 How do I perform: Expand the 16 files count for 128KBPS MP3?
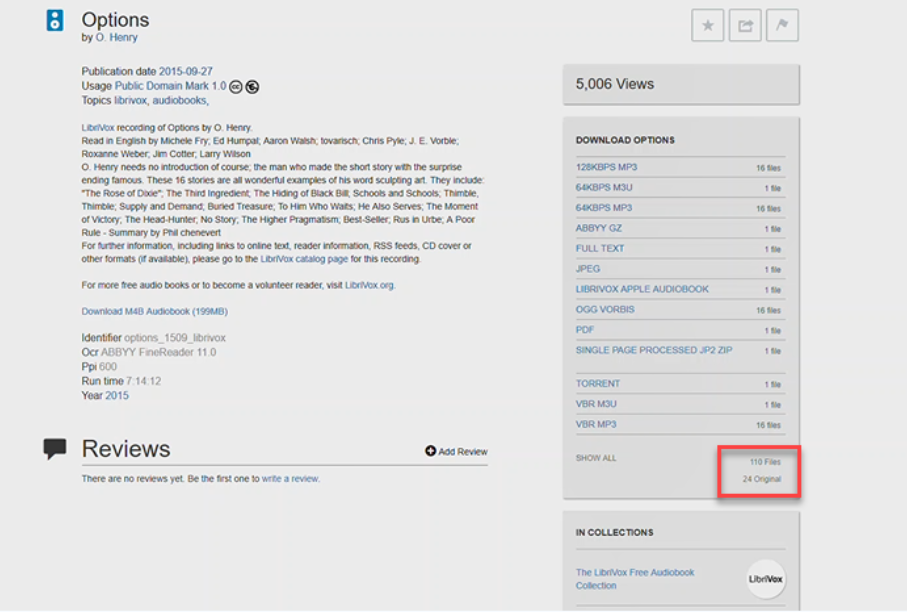[768, 168]
